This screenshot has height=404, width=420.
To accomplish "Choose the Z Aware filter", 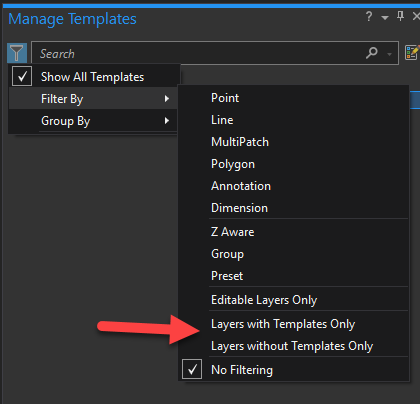I will coord(293,232).
